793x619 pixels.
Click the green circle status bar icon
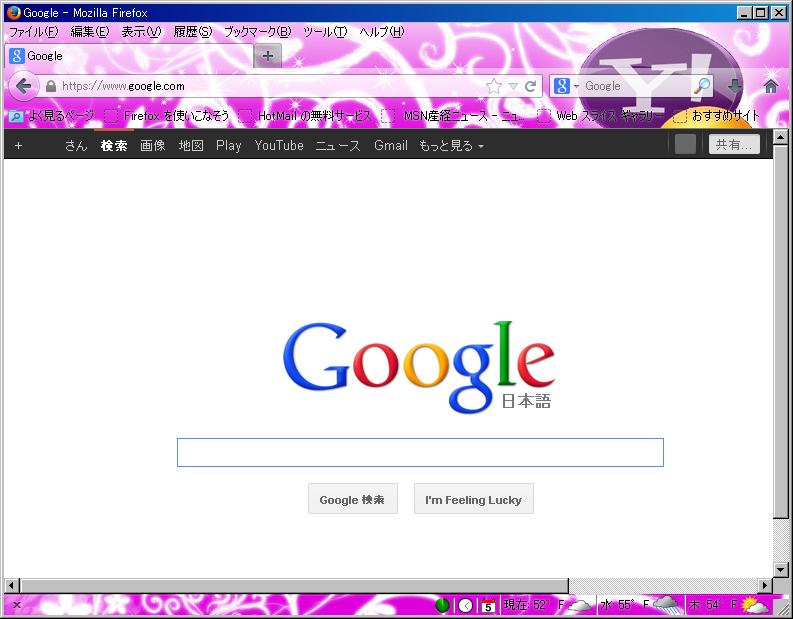pyautogui.click(x=442, y=605)
